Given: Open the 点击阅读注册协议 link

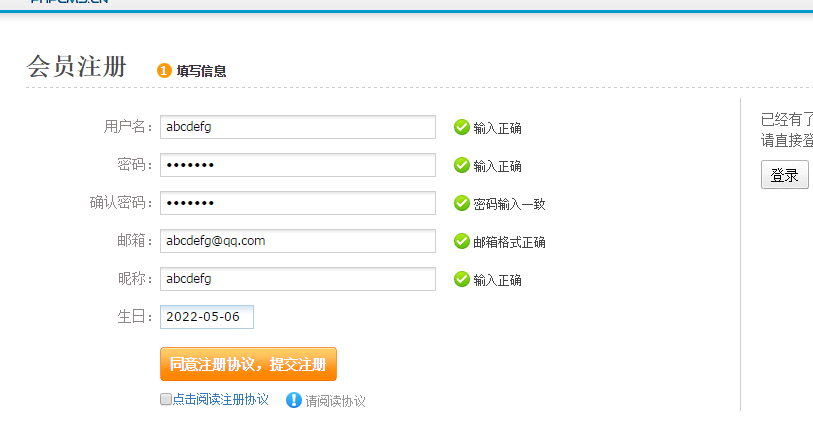Looking at the screenshot, I should [x=220, y=400].
